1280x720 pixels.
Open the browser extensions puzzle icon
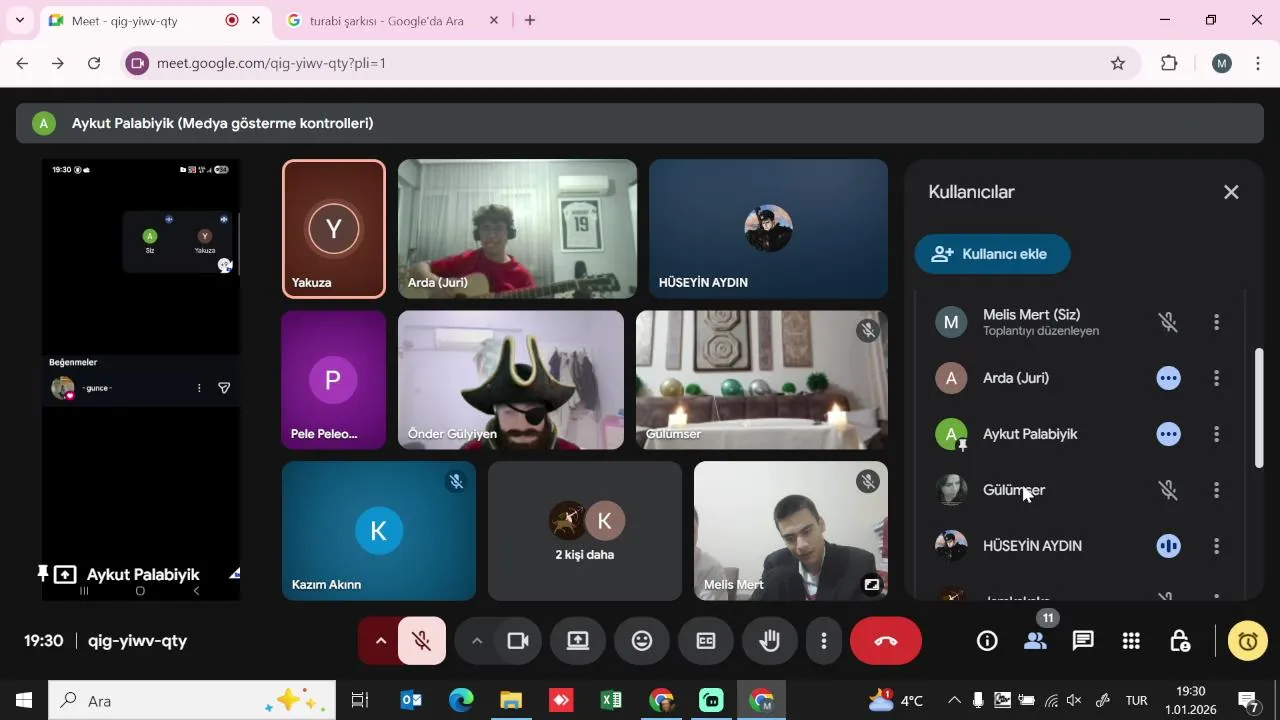pyautogui.click(x=1169, y=63)
